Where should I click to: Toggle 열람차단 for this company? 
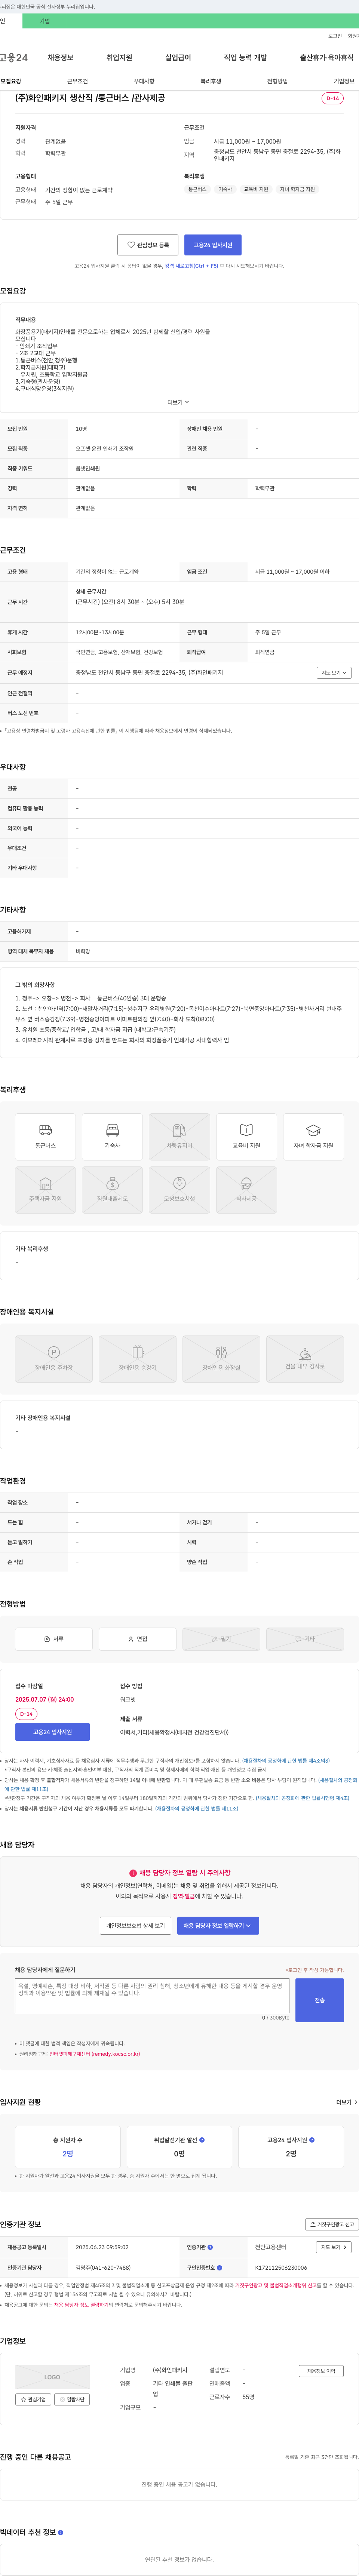[72, 2399]
